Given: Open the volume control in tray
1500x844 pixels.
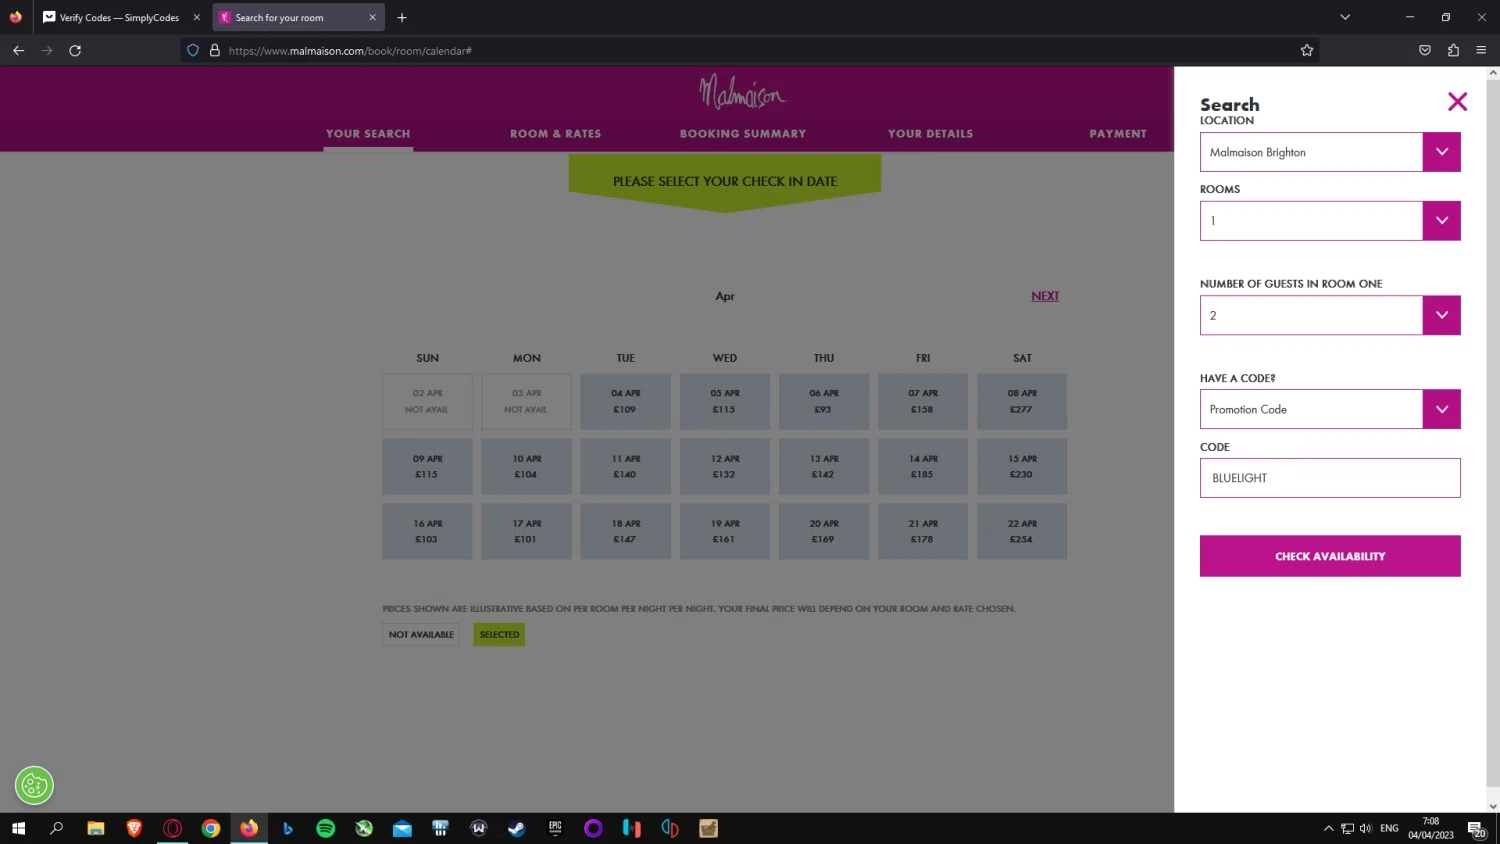Looking at the screenshot, I should pos(1365,828).
